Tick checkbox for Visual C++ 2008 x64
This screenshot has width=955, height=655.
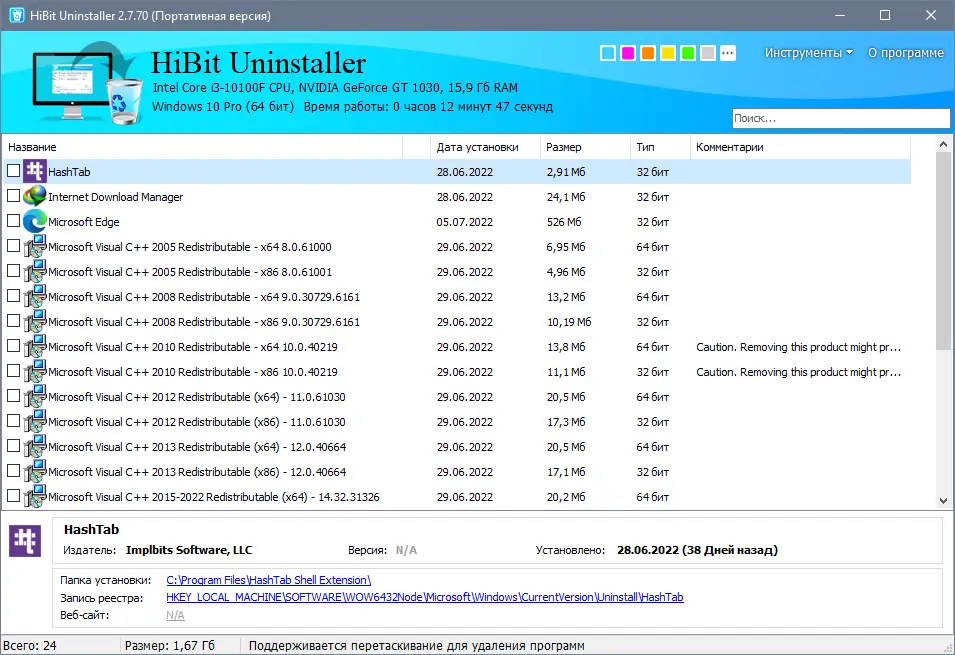click(13, 296)
